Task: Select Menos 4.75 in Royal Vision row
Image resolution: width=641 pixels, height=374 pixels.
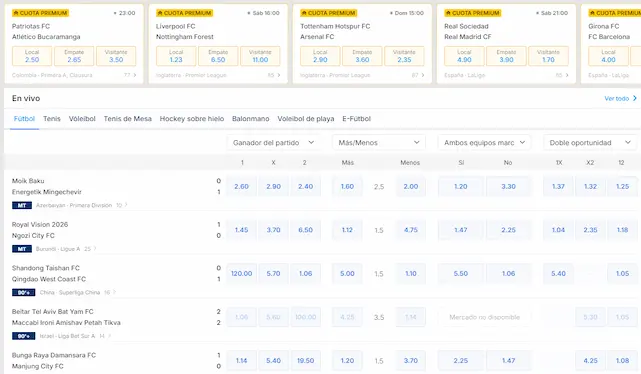Action: point(411,230)
